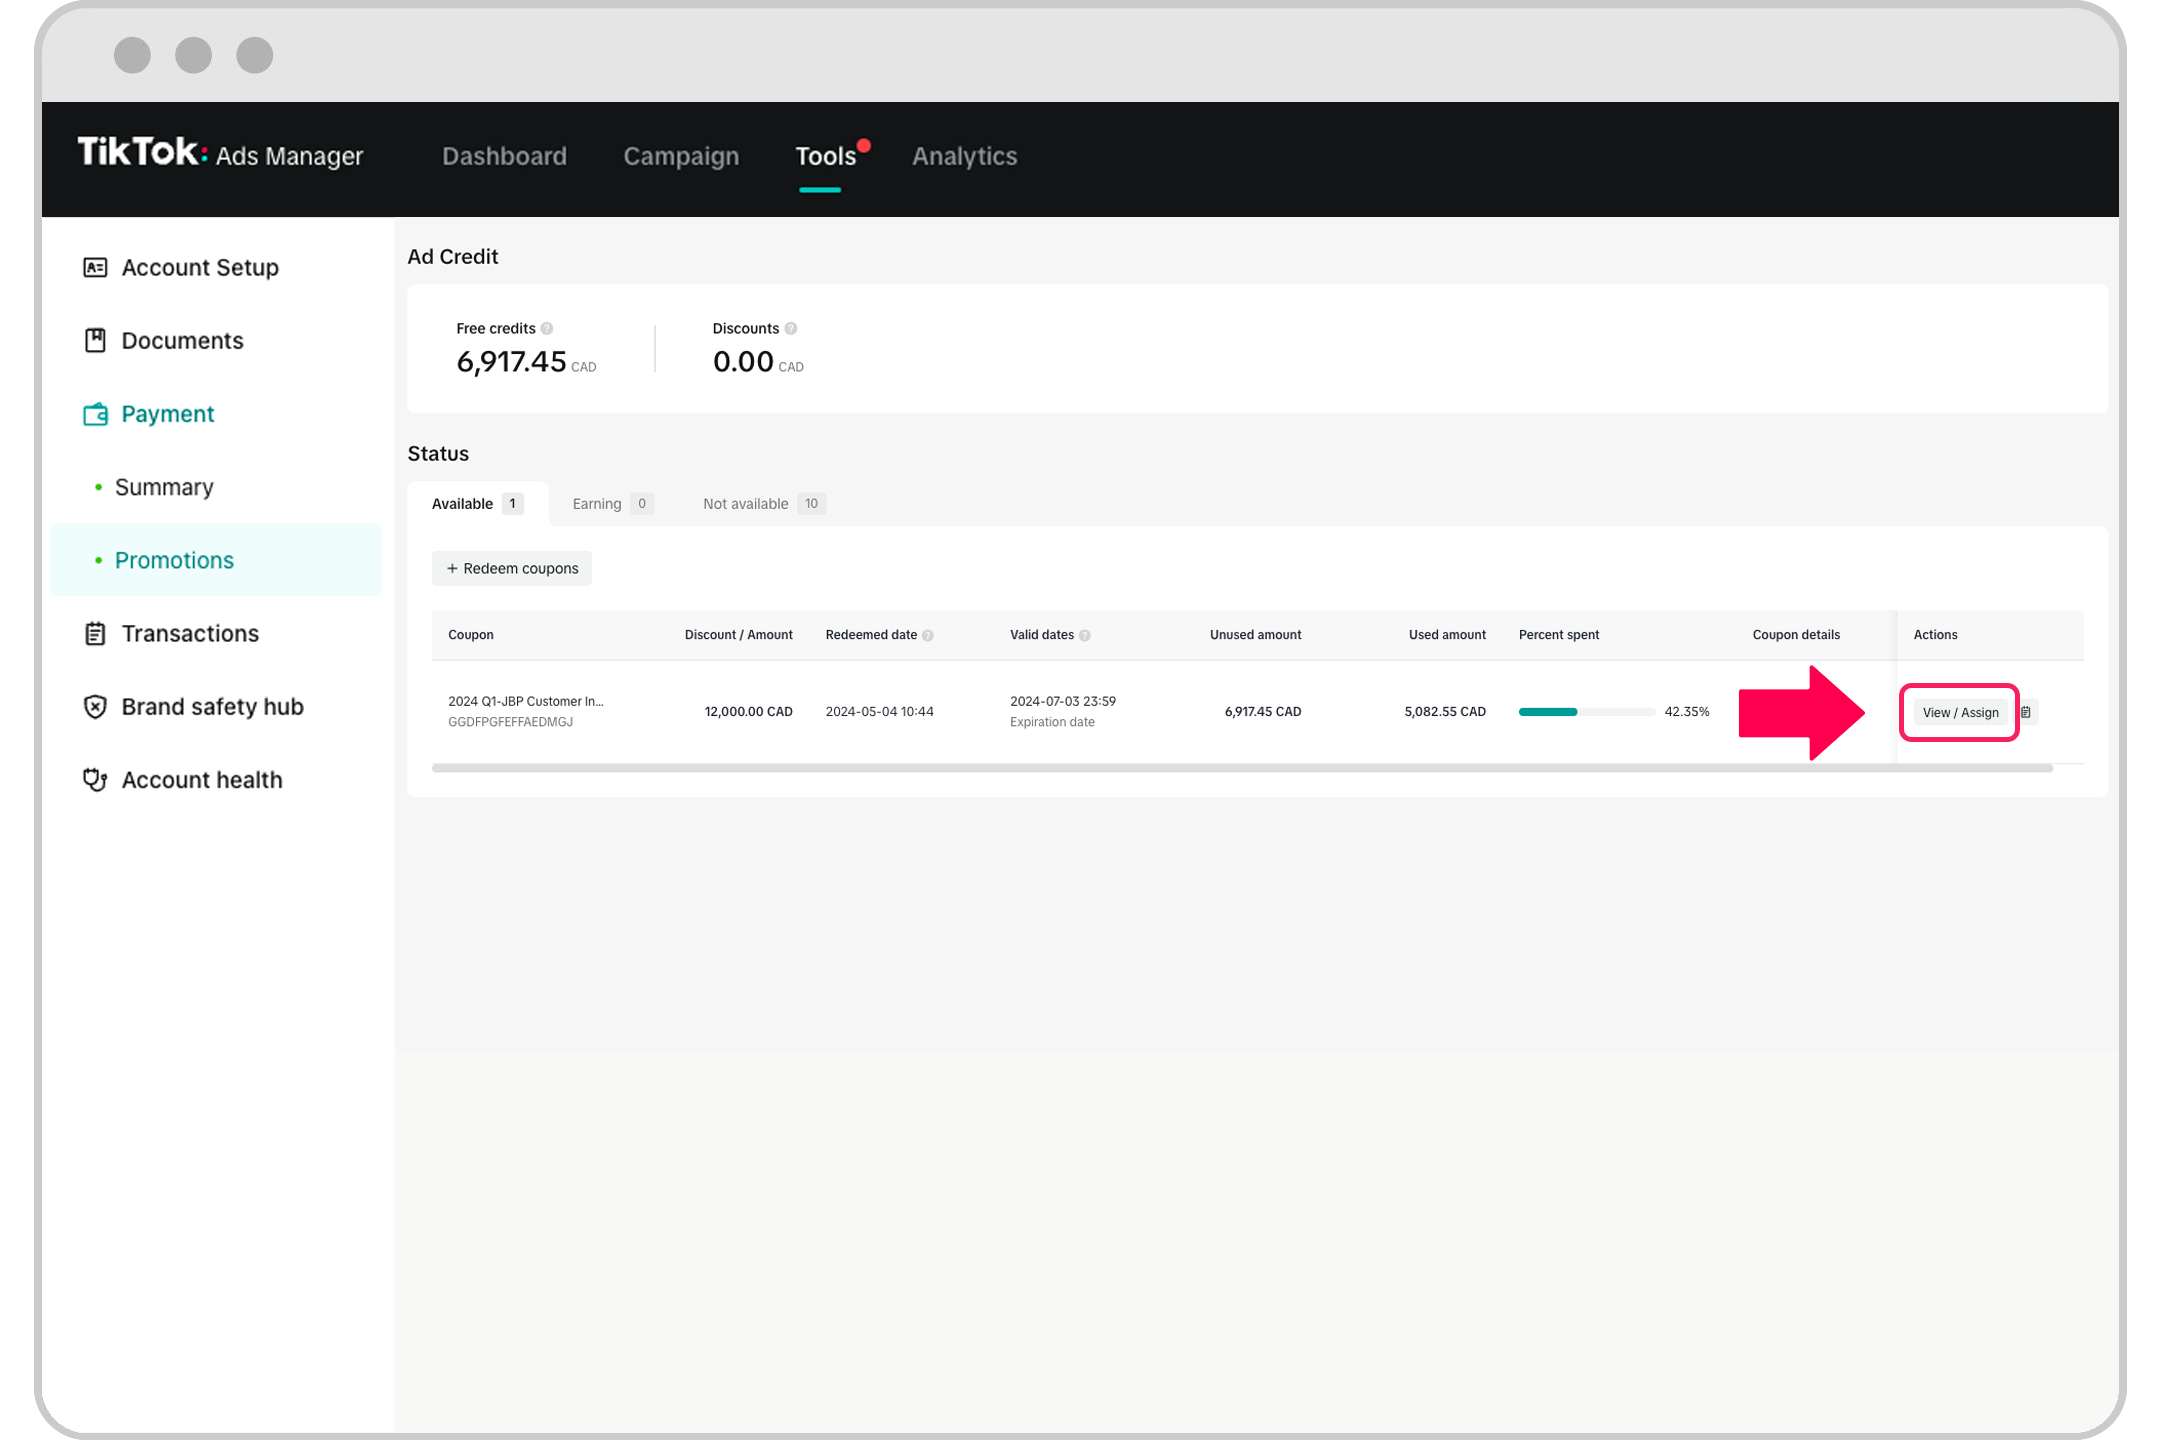Click the Account Setup sidebar icon
This screenshot has width=2160, height=1440.
[x=95, y=267]
